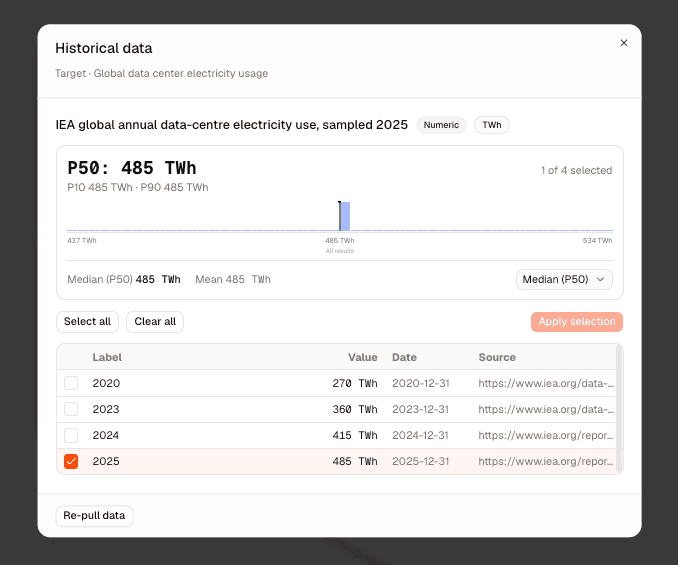Click the 270 TWh value cell

point(355,383)
